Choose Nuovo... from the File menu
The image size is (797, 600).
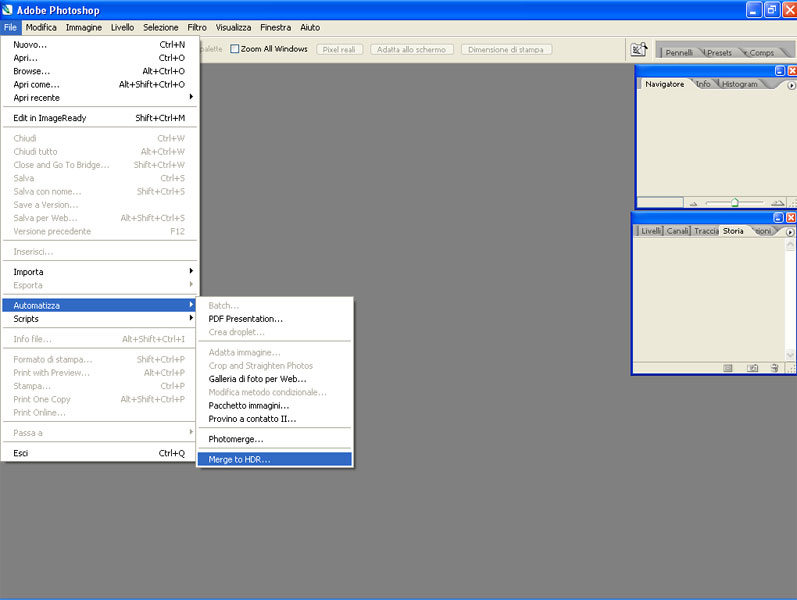point(99,45)
